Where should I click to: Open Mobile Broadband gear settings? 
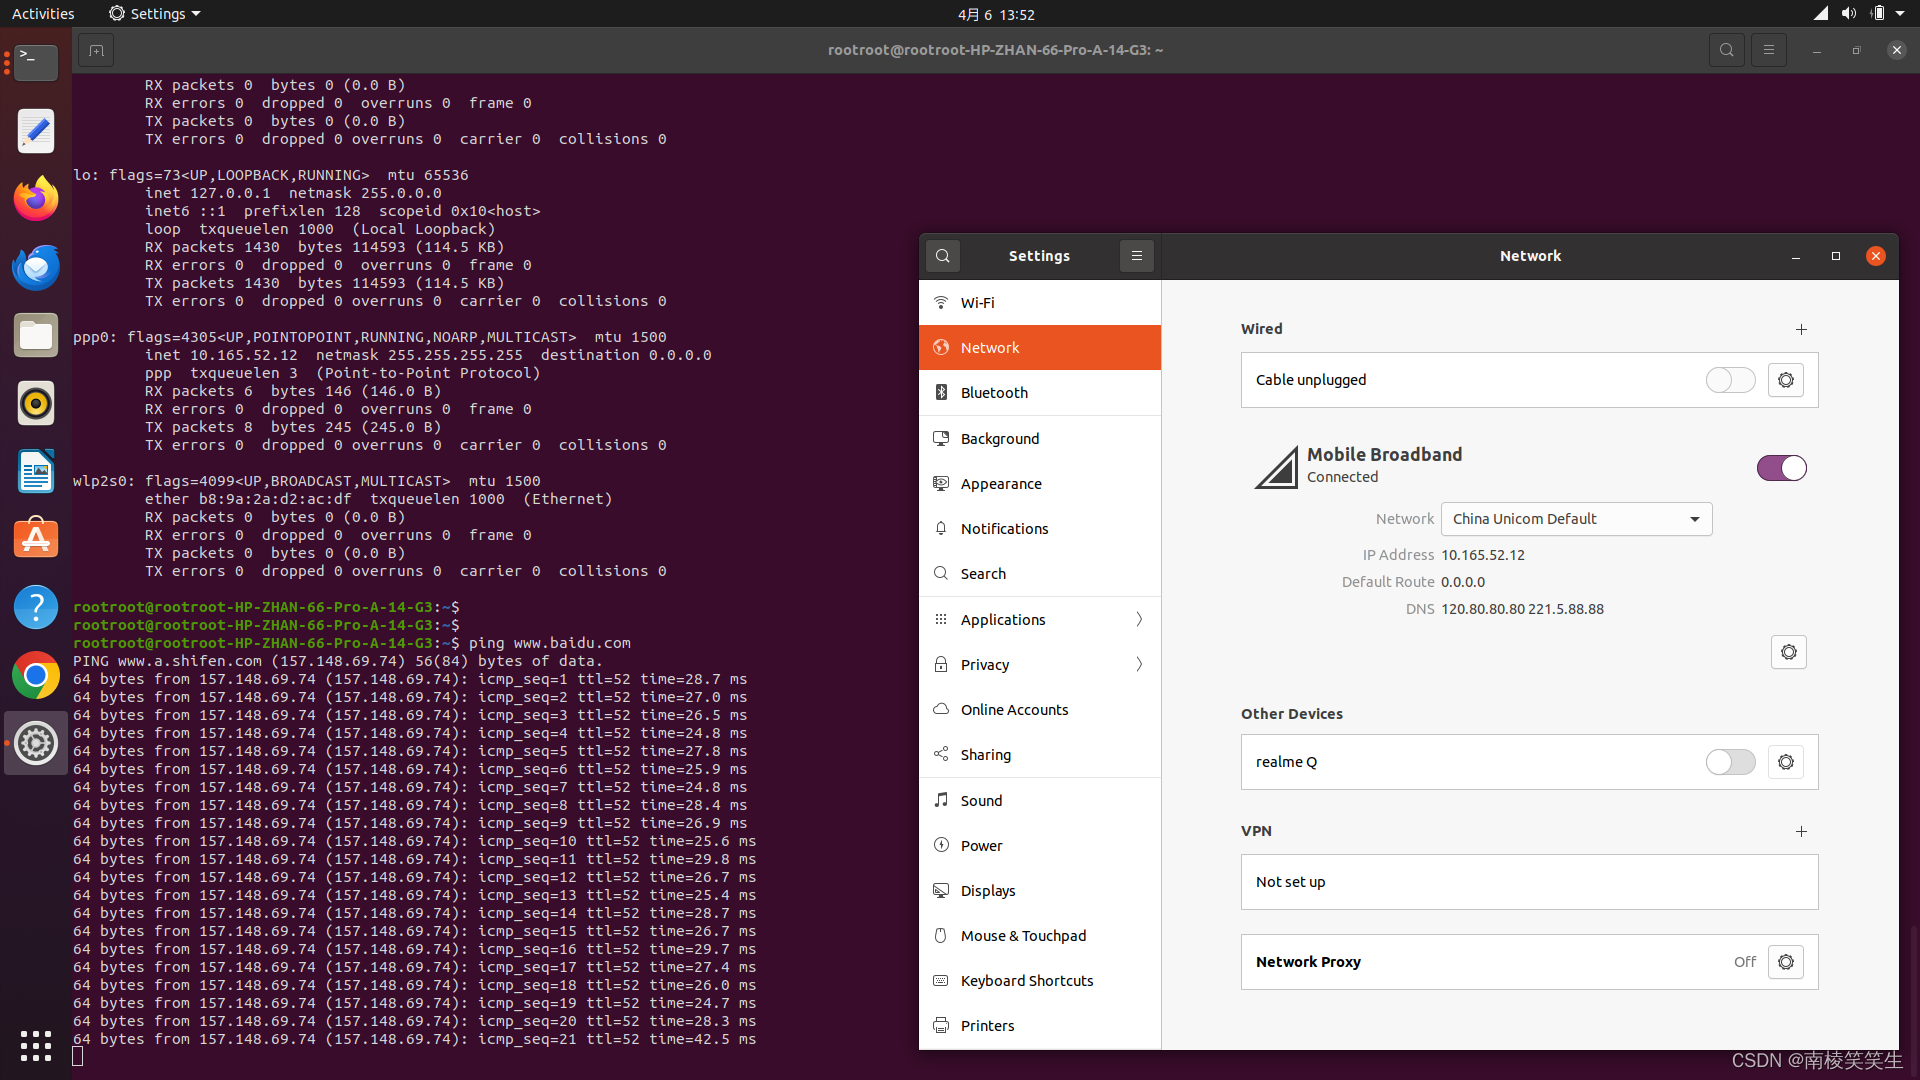[x=1788, y=652]
